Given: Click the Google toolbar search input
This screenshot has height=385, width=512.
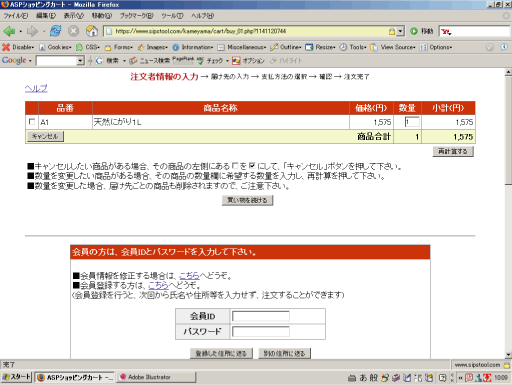Looking at the screenshot, I should (57, 60).
